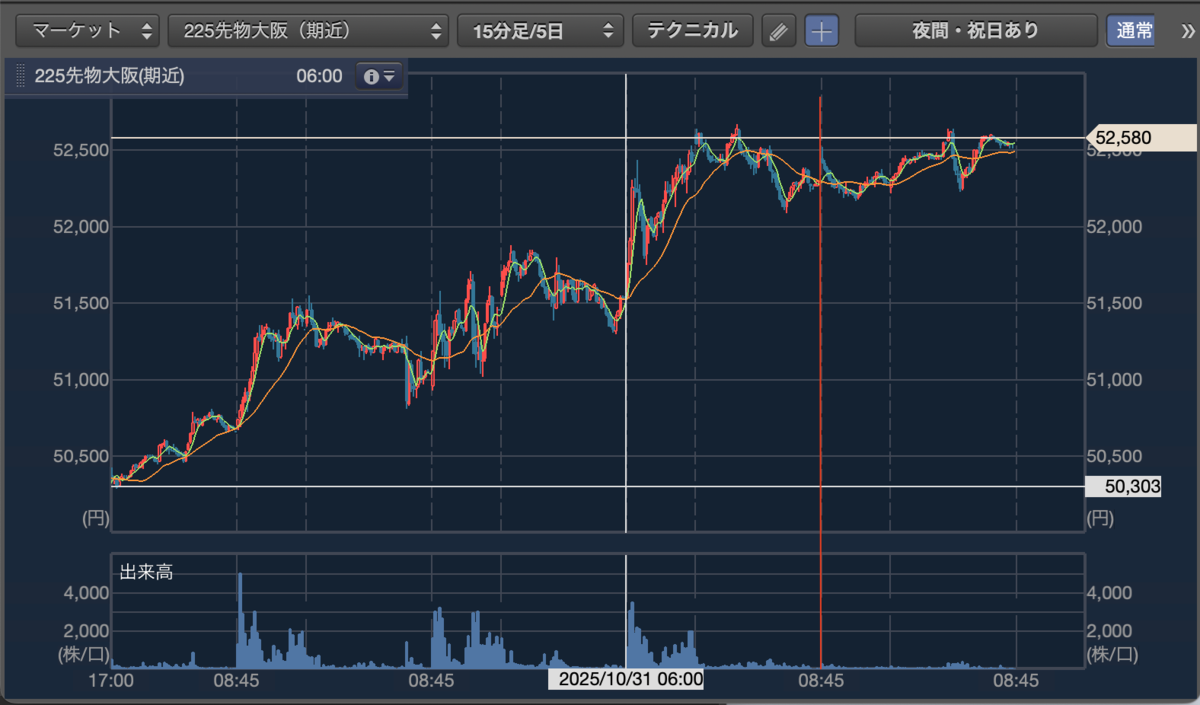This screenshot has width=1200, height=705.
Task: Open the マーケット dropdown
Action: pyautogui.click(x=88, y=31)
